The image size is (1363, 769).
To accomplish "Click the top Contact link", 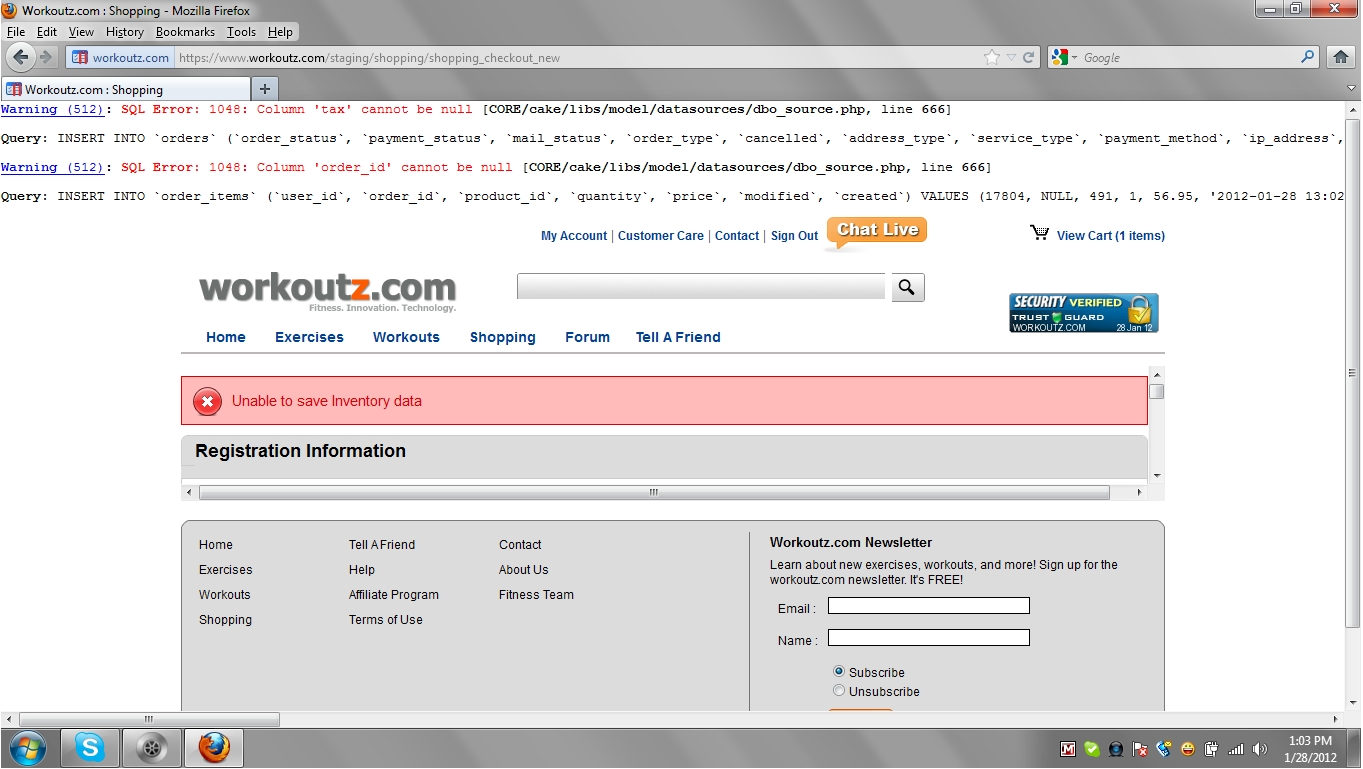I will point(737,236).
